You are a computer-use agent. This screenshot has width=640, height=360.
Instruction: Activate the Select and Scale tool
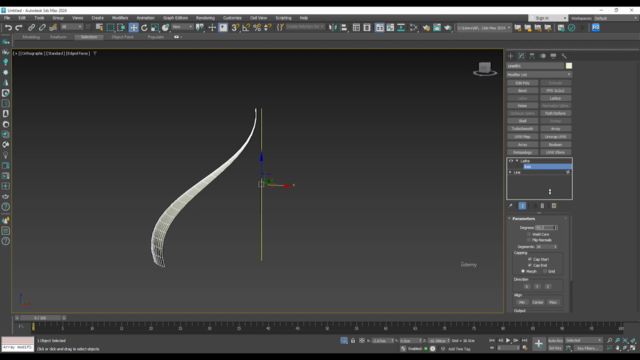(155, 28)
